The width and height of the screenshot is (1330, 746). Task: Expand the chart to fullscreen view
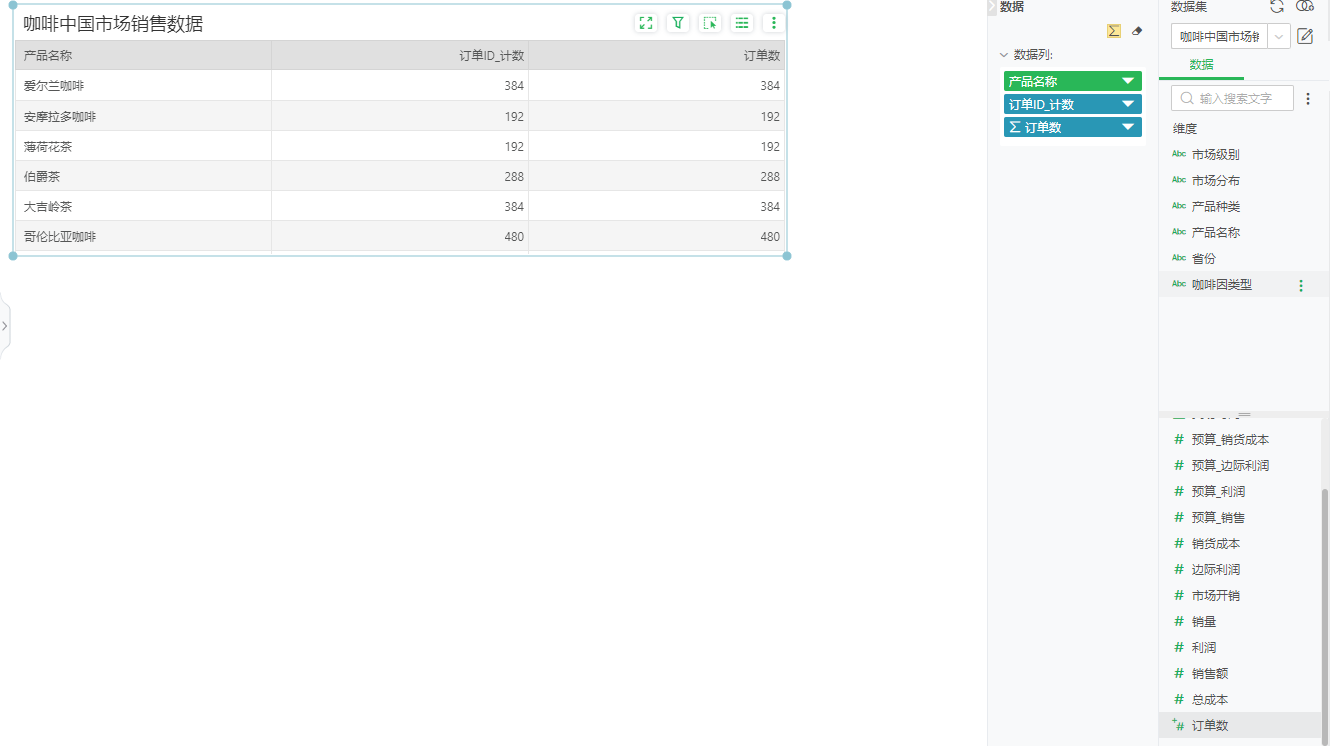[x=646, y=22]
